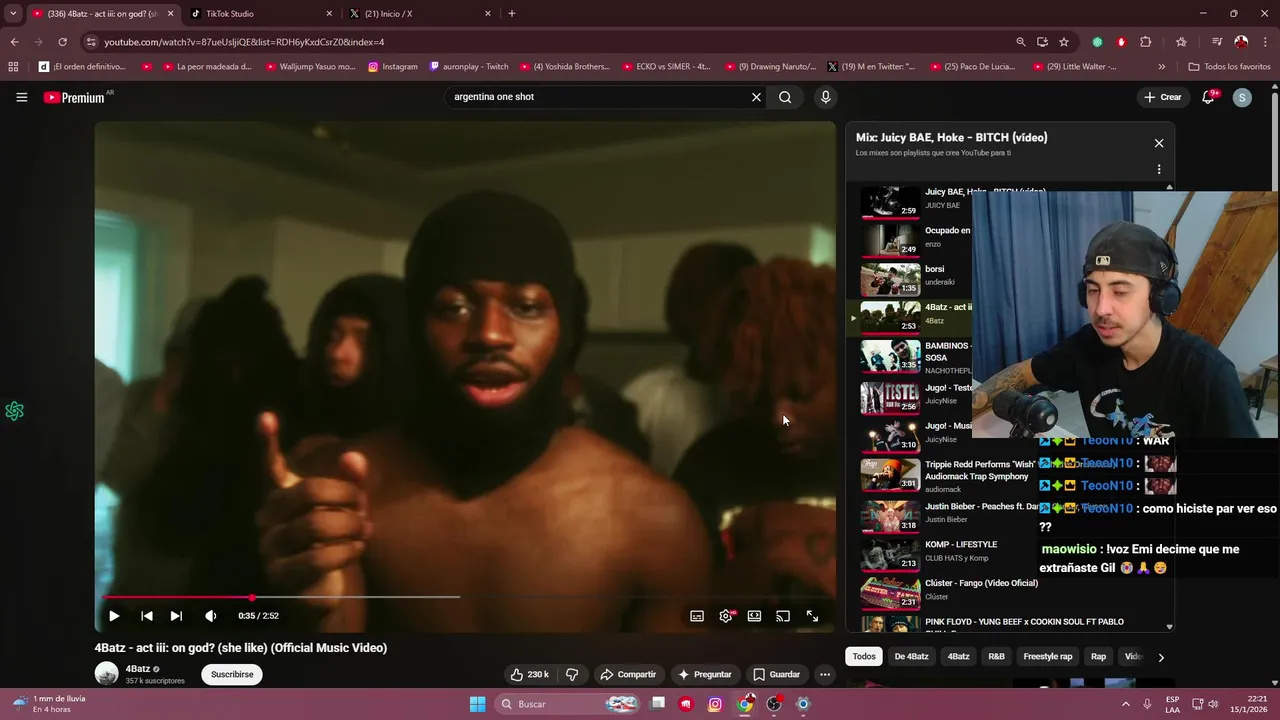Select the 4Batz filter chip
This screenshot has height=720, width=1280.
coord(958,657)
